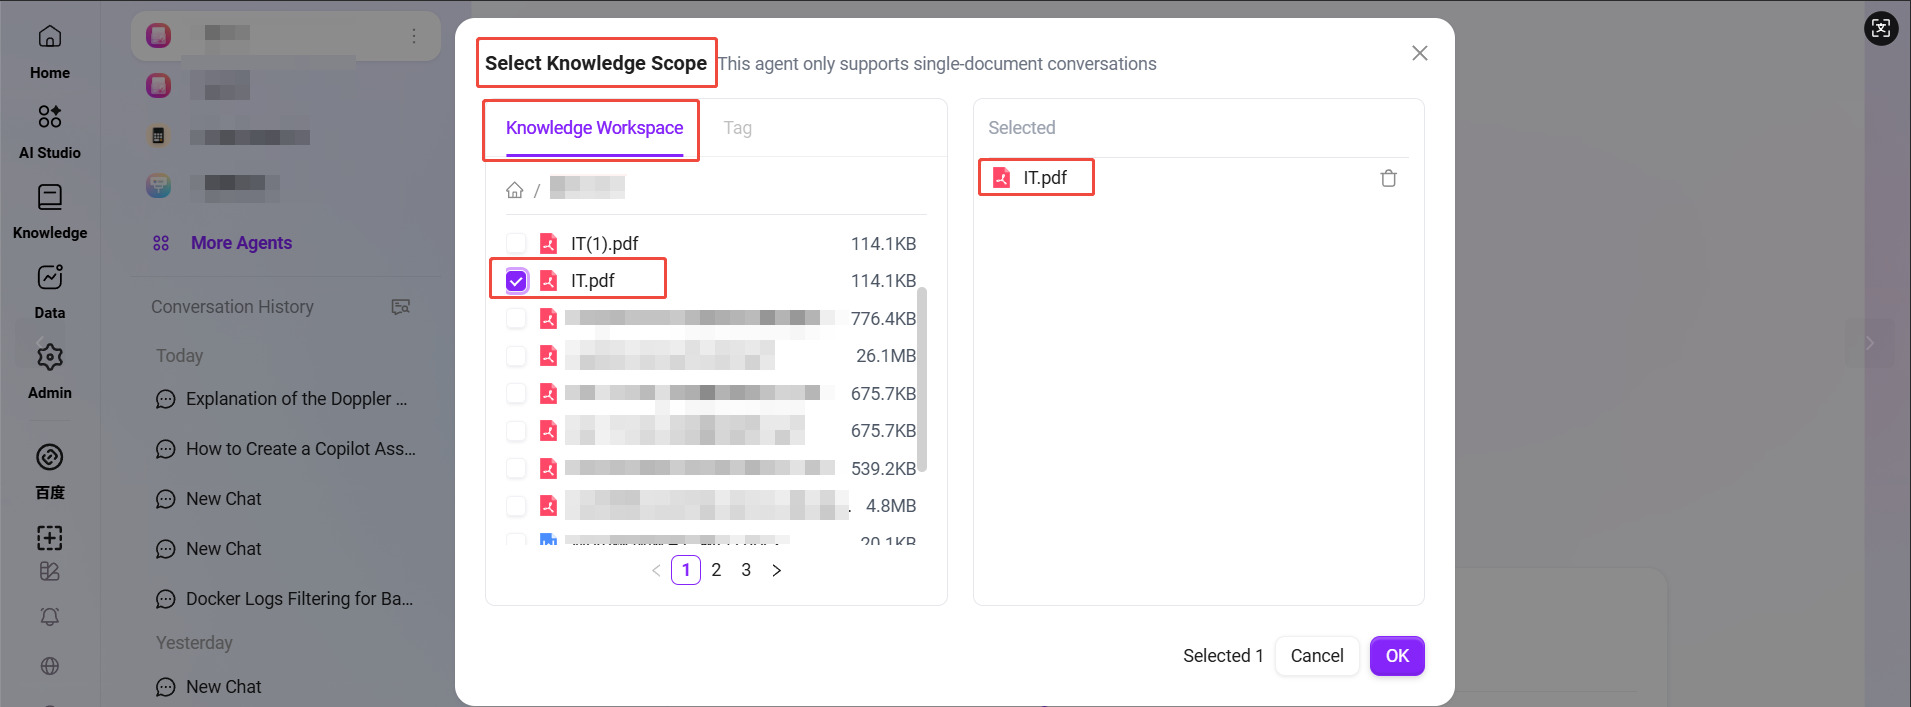Click the globe language icon in the sidebar

click(49, 666)
